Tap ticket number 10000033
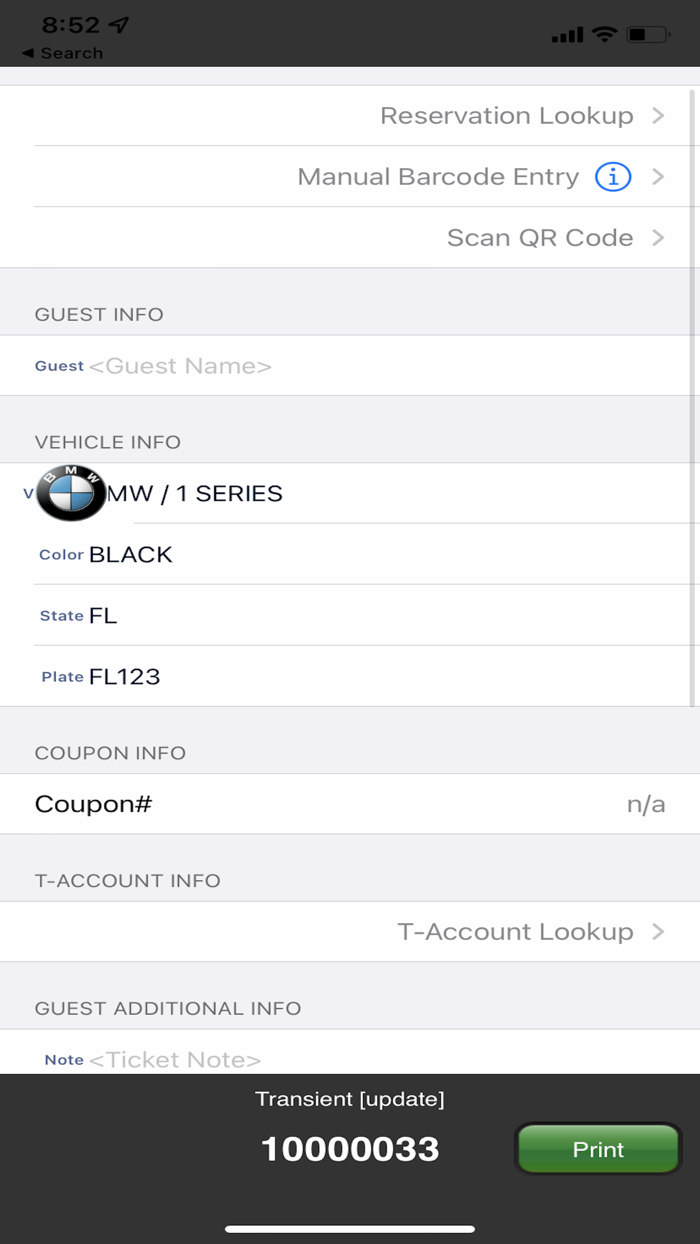The width and height of the screenshot is (700, 1244). 350,1148
